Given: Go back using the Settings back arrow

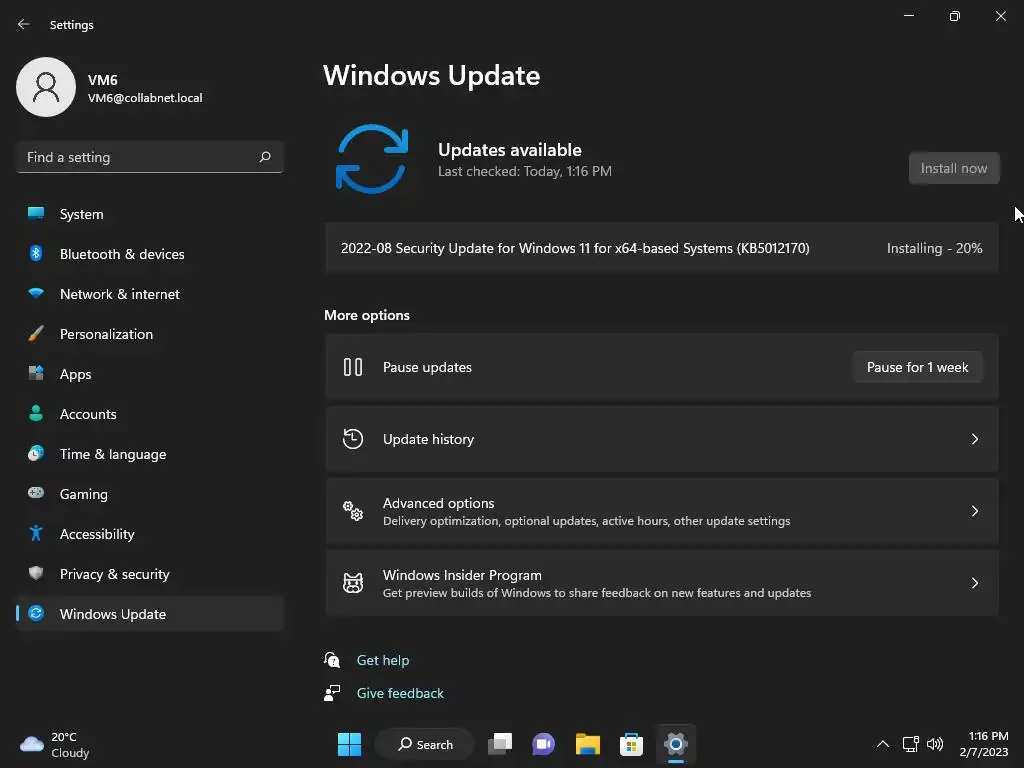Looking at the screenshot, I should [24, 24].
